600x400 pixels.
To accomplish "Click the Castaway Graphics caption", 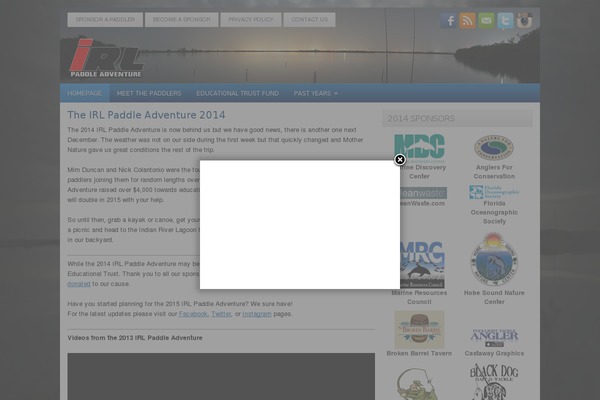I will click(x=494, y=353).
